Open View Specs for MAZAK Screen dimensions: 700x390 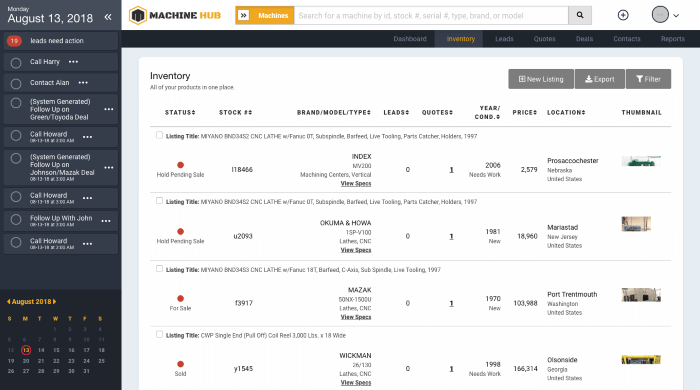click(356, 317)
